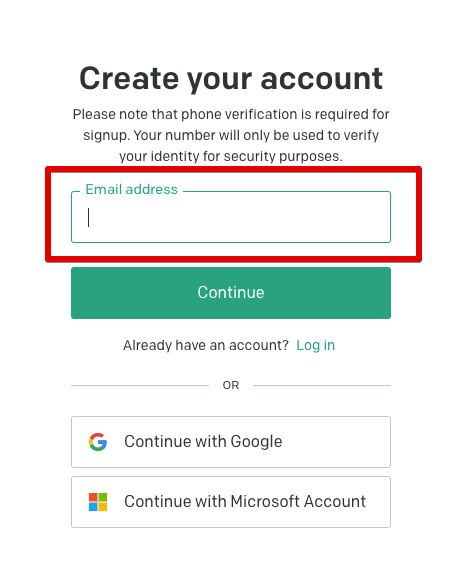This screenshot has width=471, height=574.
Task: Click the Microsoft logo icon
Action: [x=98, y=502]
